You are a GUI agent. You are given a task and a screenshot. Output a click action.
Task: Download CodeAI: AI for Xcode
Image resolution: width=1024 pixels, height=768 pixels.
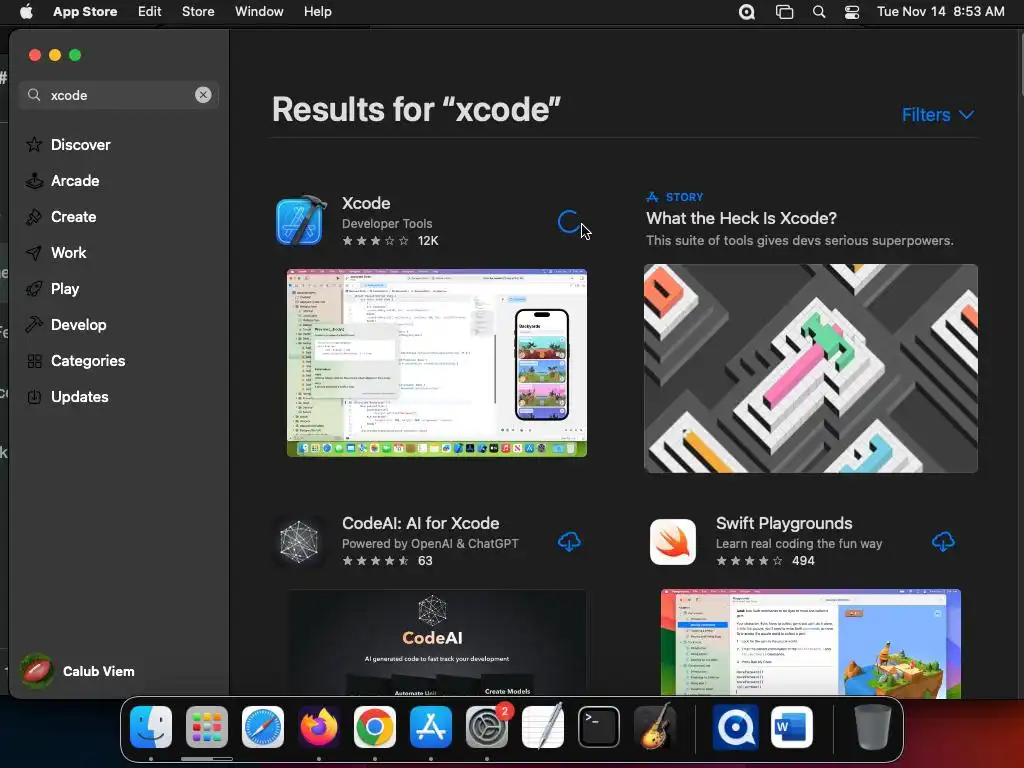point(569,541)
